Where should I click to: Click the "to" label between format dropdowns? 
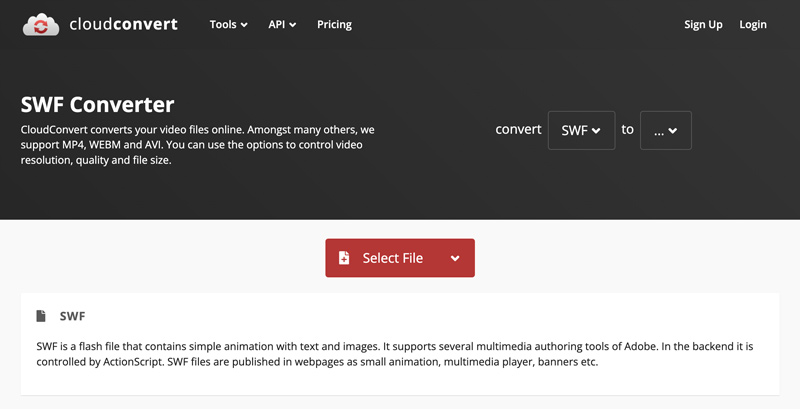[628, 130]
